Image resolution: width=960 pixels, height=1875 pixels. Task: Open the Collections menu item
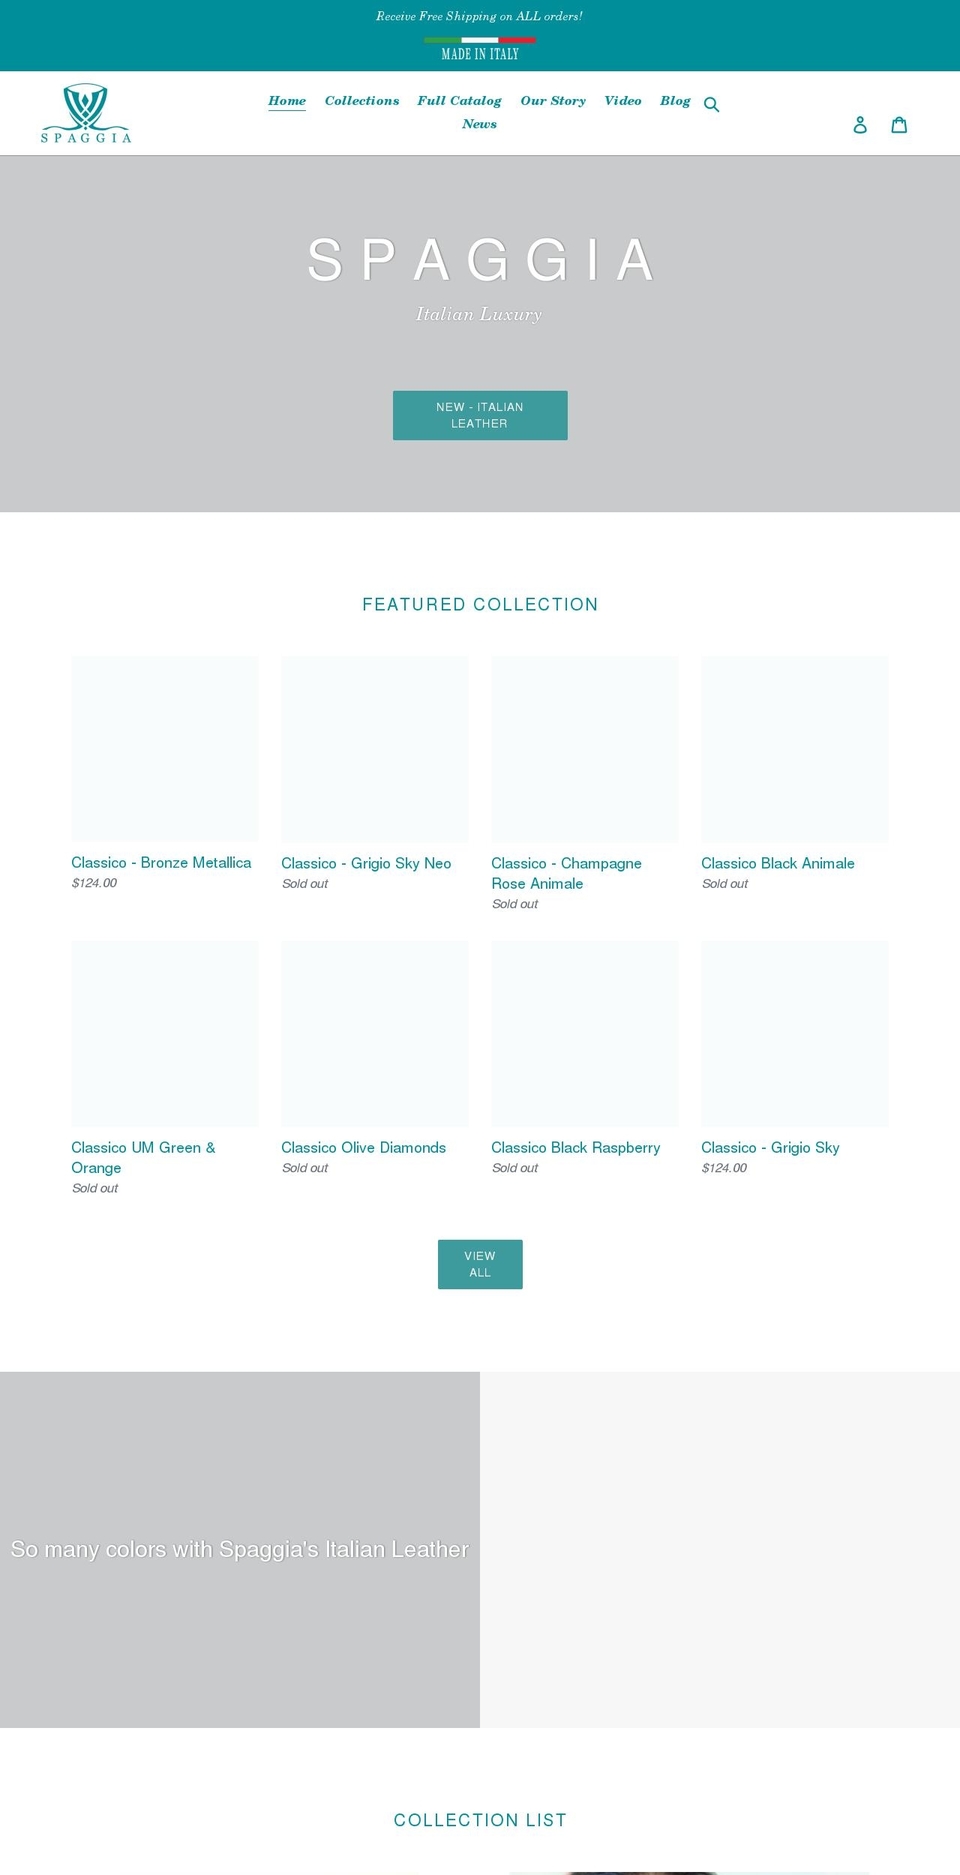[362, 101]
